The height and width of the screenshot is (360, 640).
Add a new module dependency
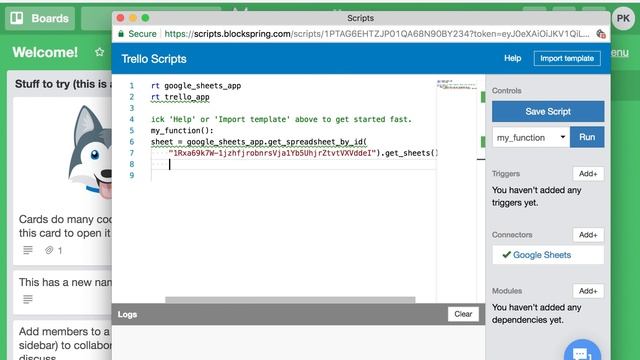click(588, 291)
